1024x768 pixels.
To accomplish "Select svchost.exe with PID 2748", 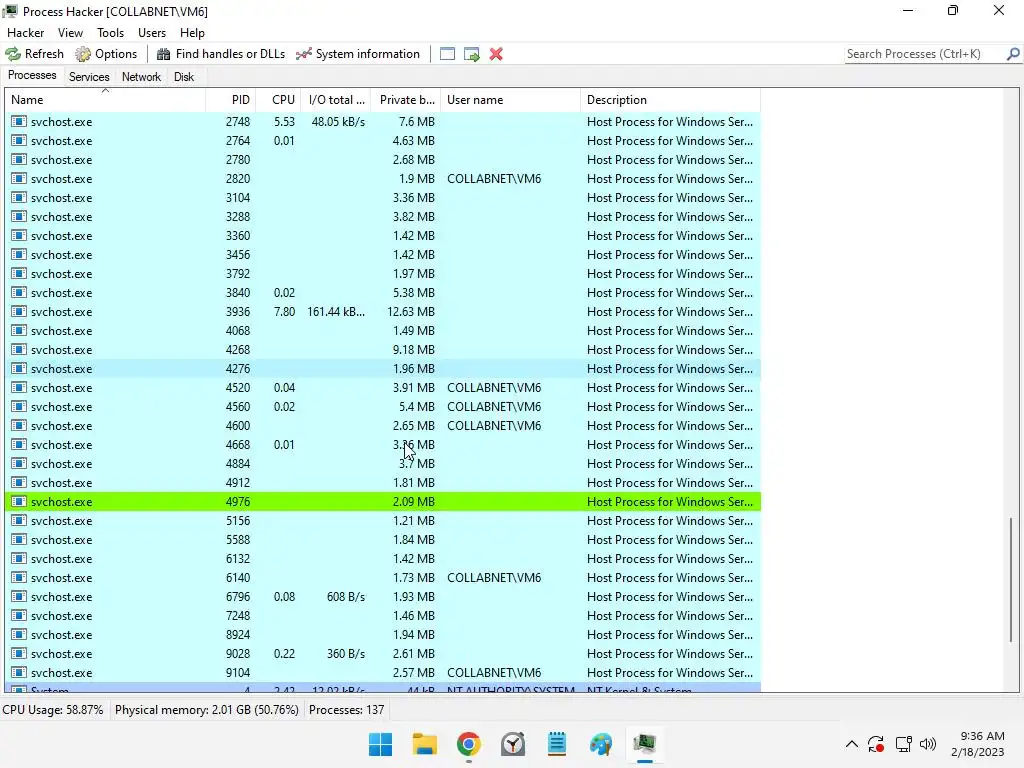I will coord(383,122).
